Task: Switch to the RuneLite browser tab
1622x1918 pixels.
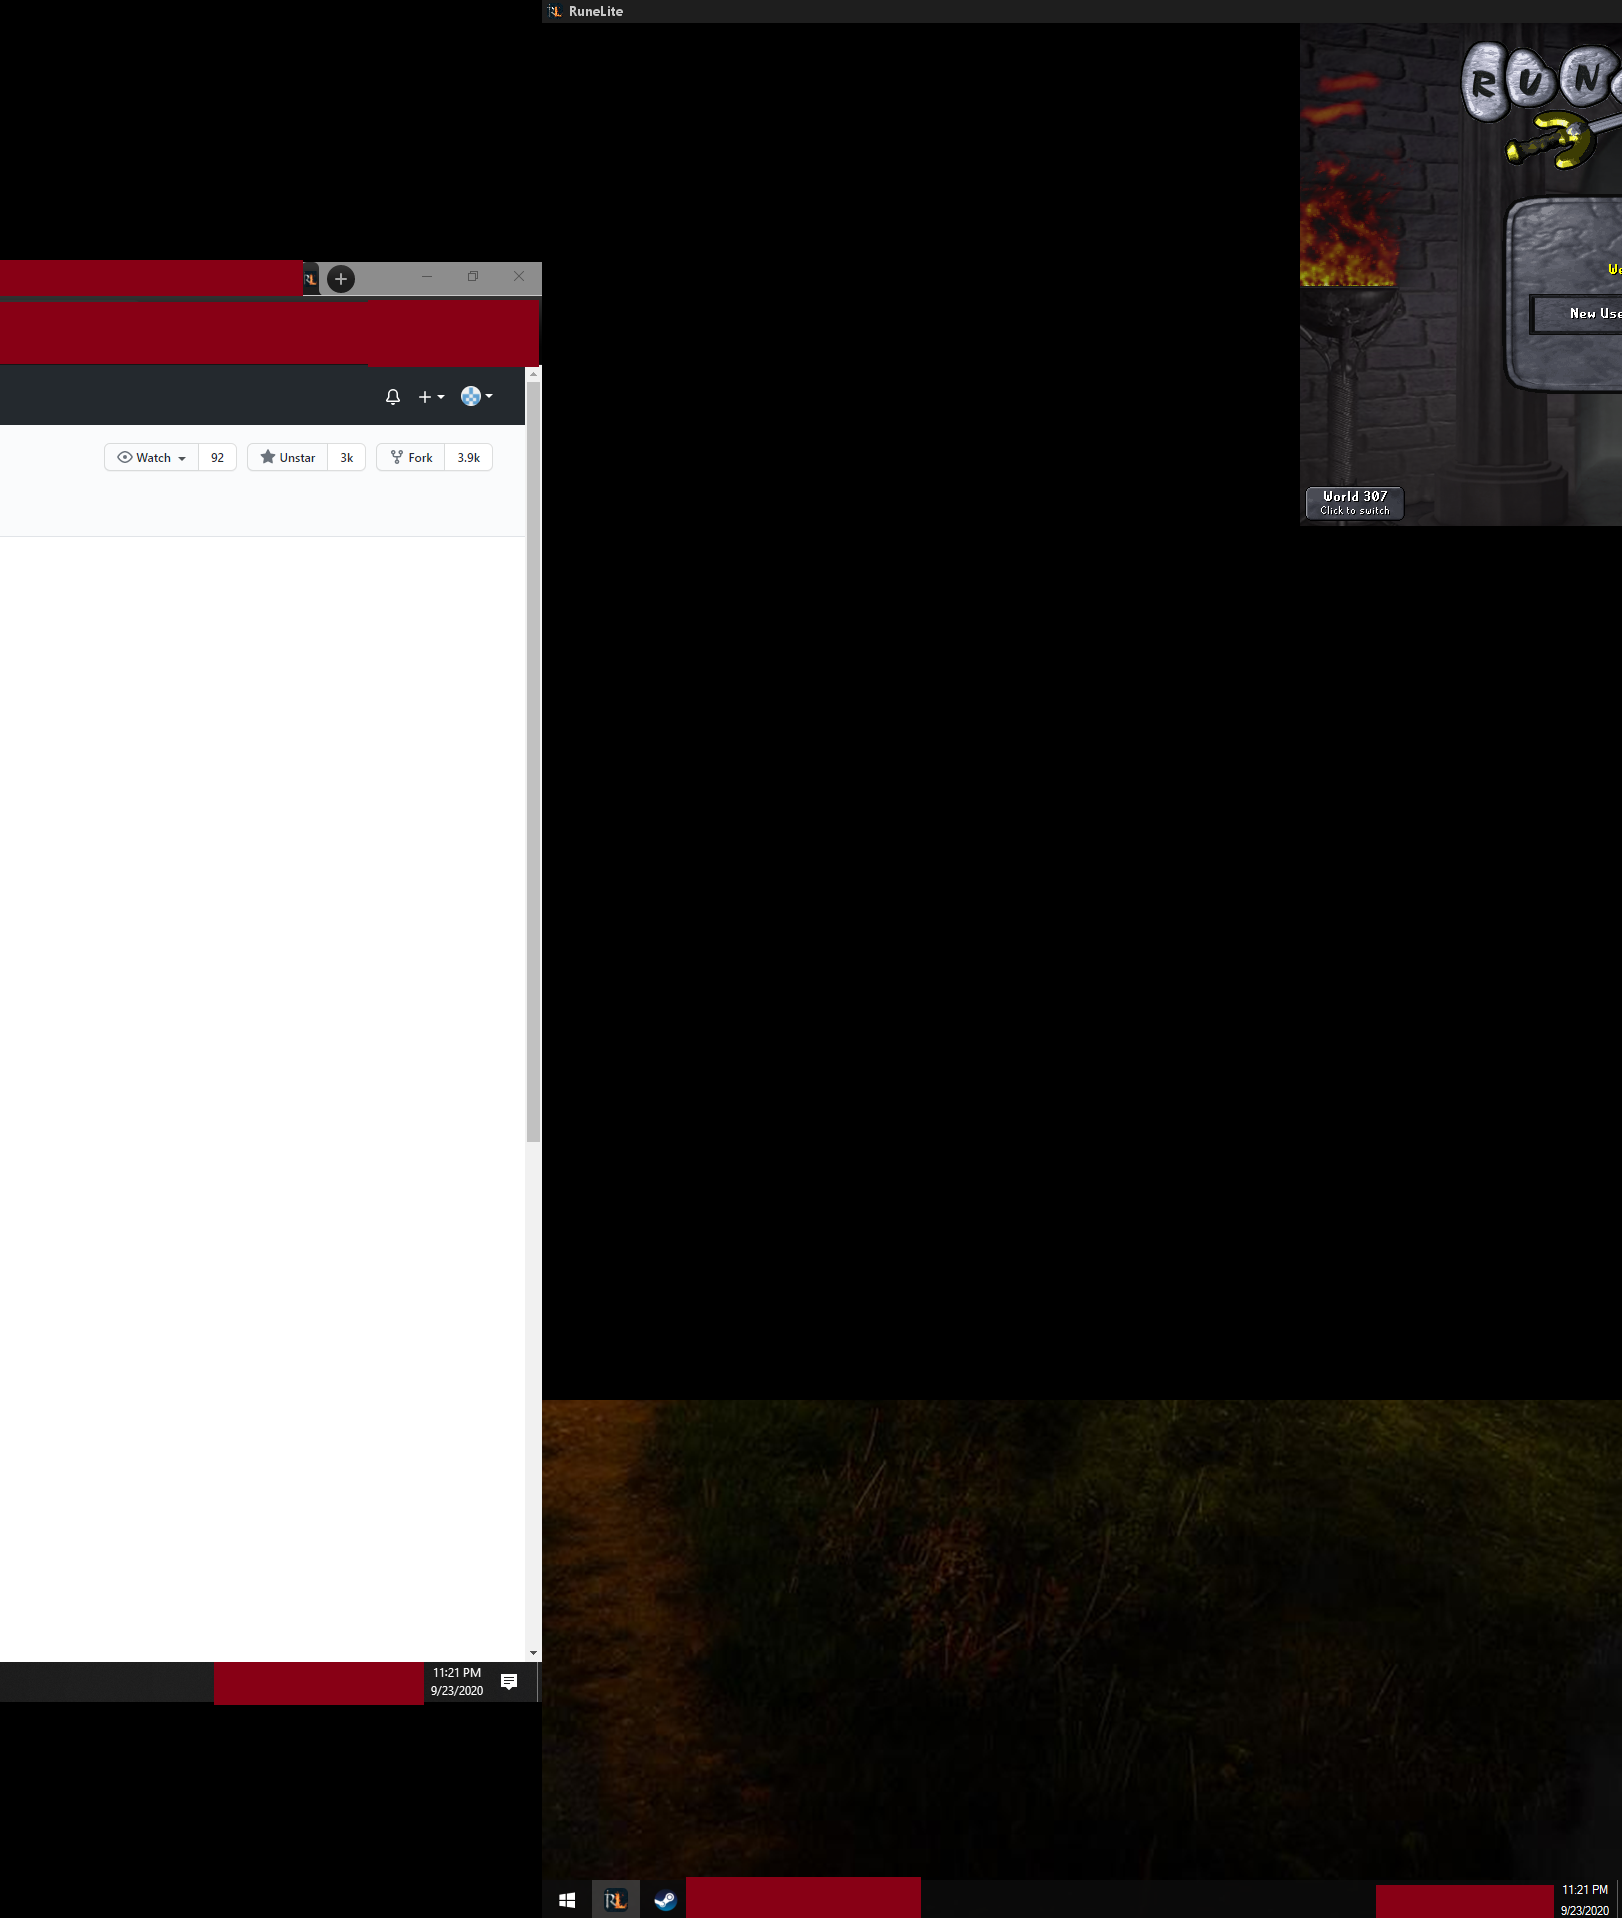Action: click(x=310, y=278)
